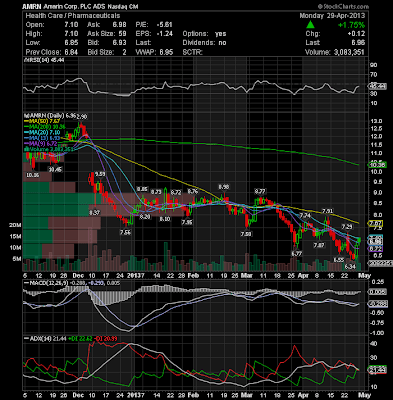Click the RSI 45.44 axis value tag
The height and width of the screenshot is (400, 393).
(x=377, y=86)
